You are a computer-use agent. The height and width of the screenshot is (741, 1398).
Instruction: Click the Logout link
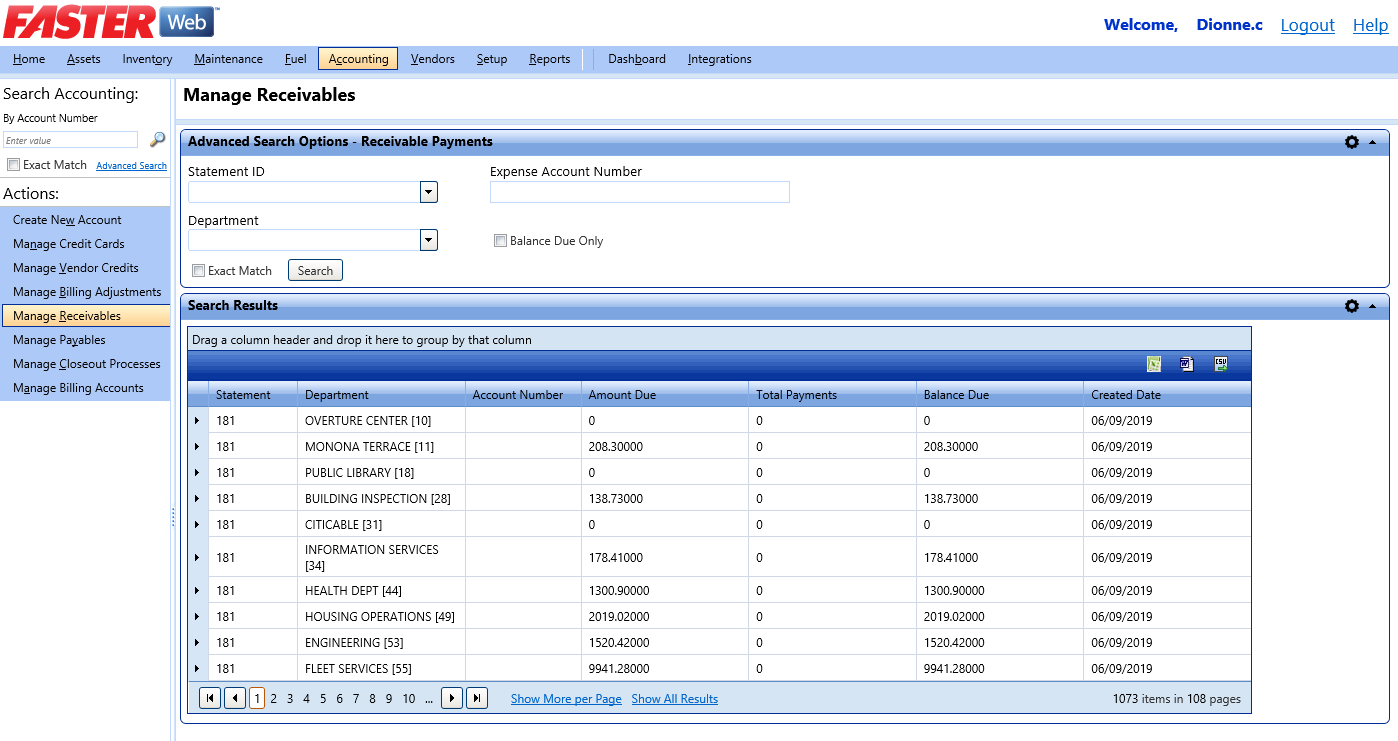[1308, 25]
